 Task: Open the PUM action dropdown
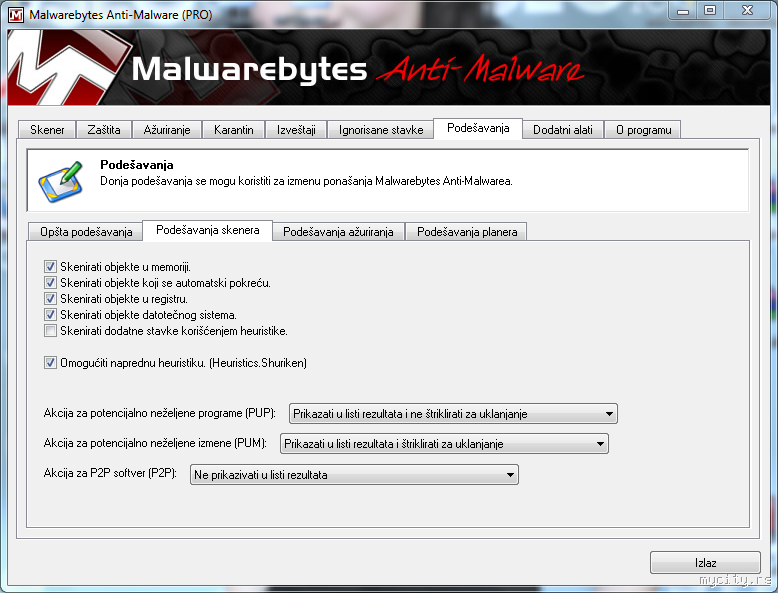point(444,444)
